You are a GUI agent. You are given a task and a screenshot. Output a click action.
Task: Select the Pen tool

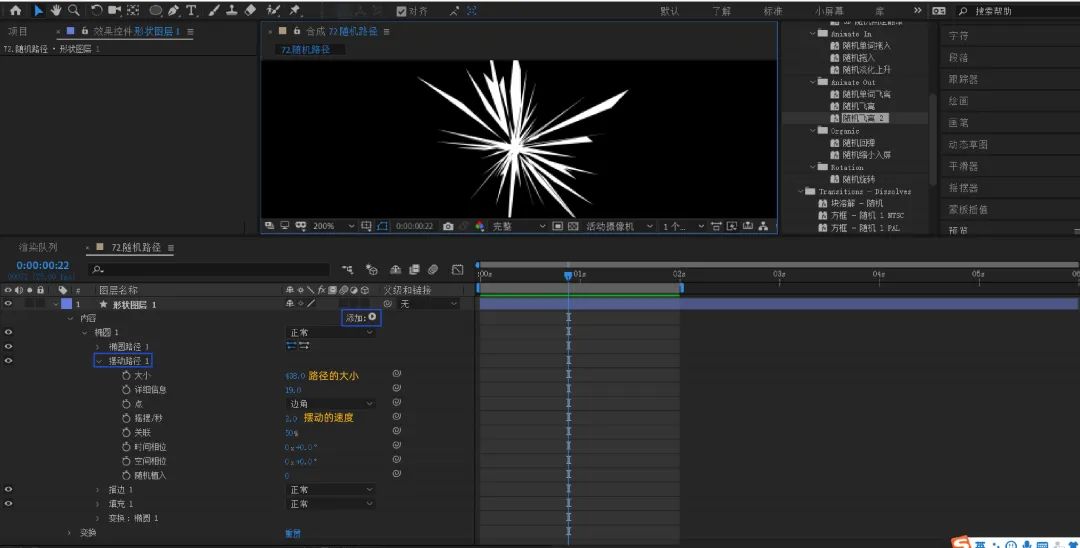click(x=173, y=10)
